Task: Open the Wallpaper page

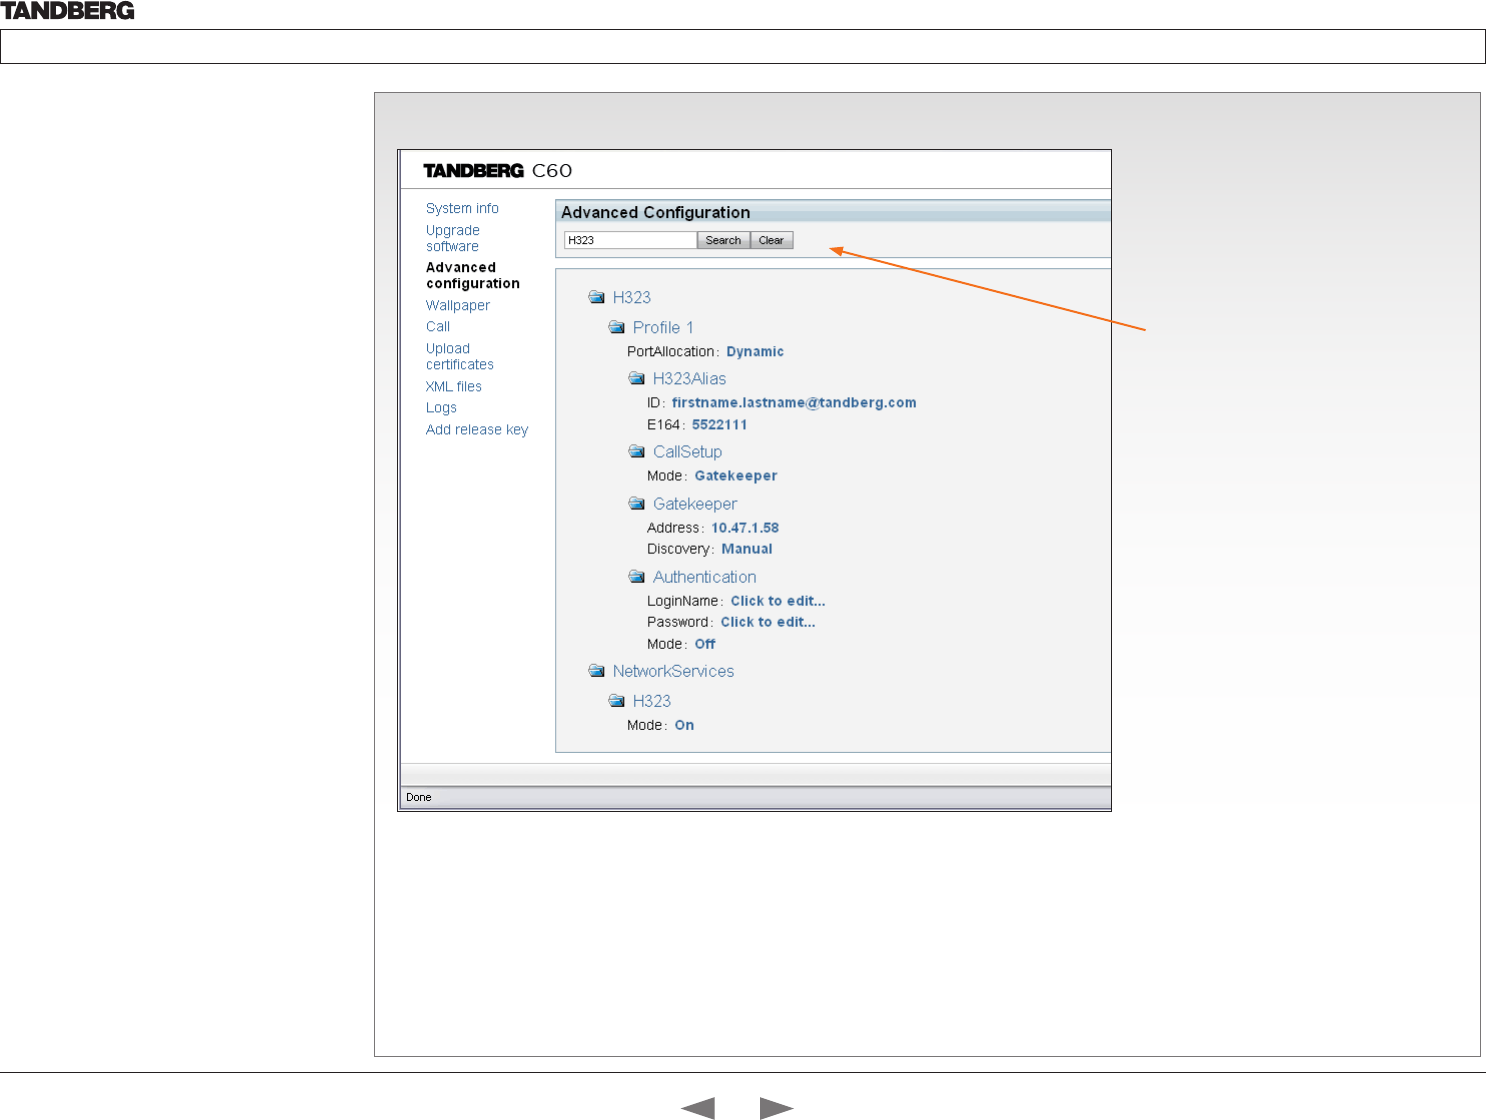Action: tap(458, 305)
